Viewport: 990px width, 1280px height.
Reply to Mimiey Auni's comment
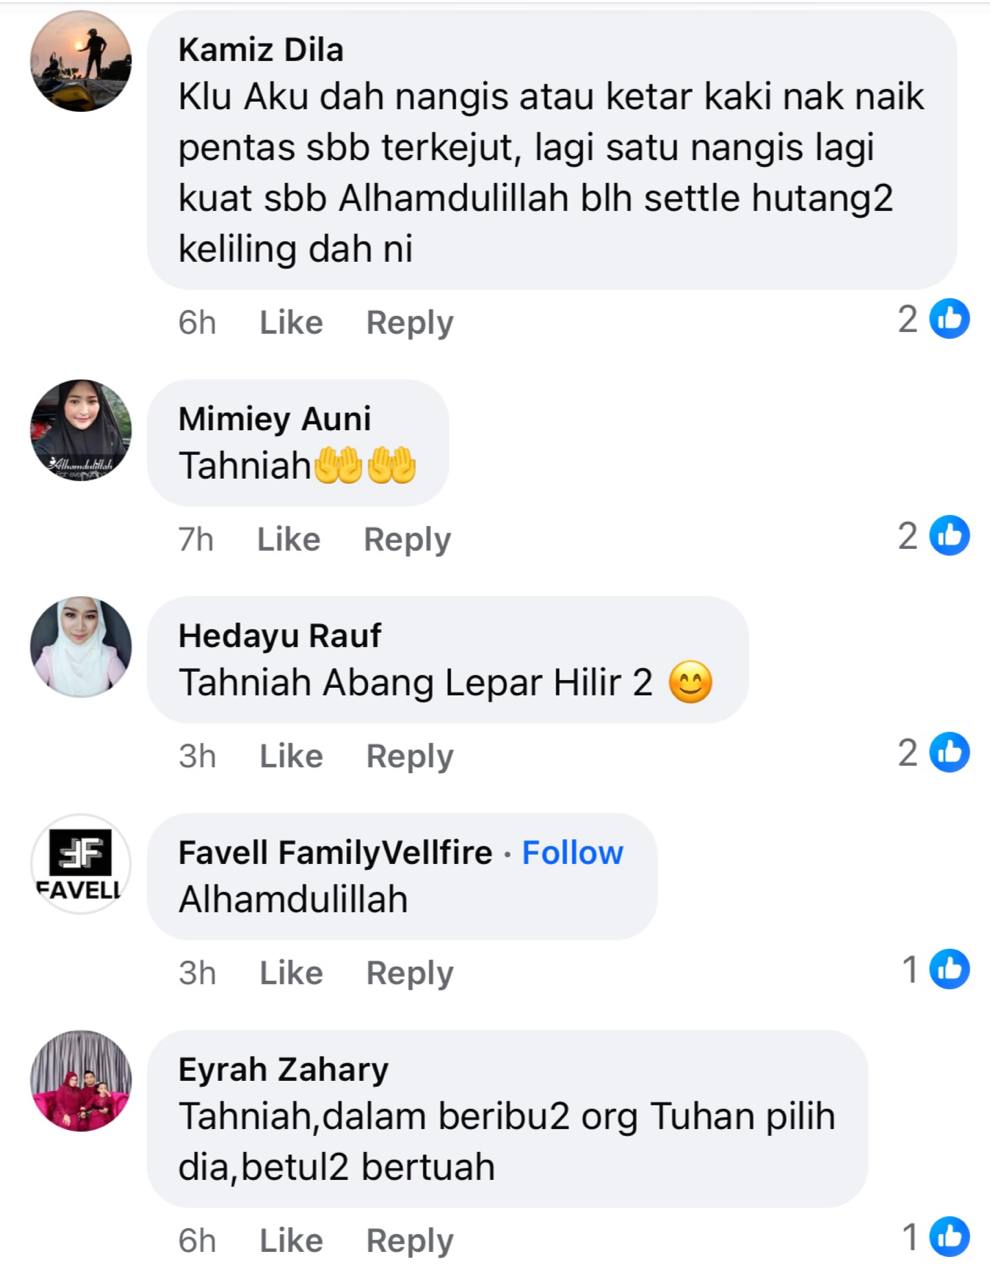pos(407,540)
